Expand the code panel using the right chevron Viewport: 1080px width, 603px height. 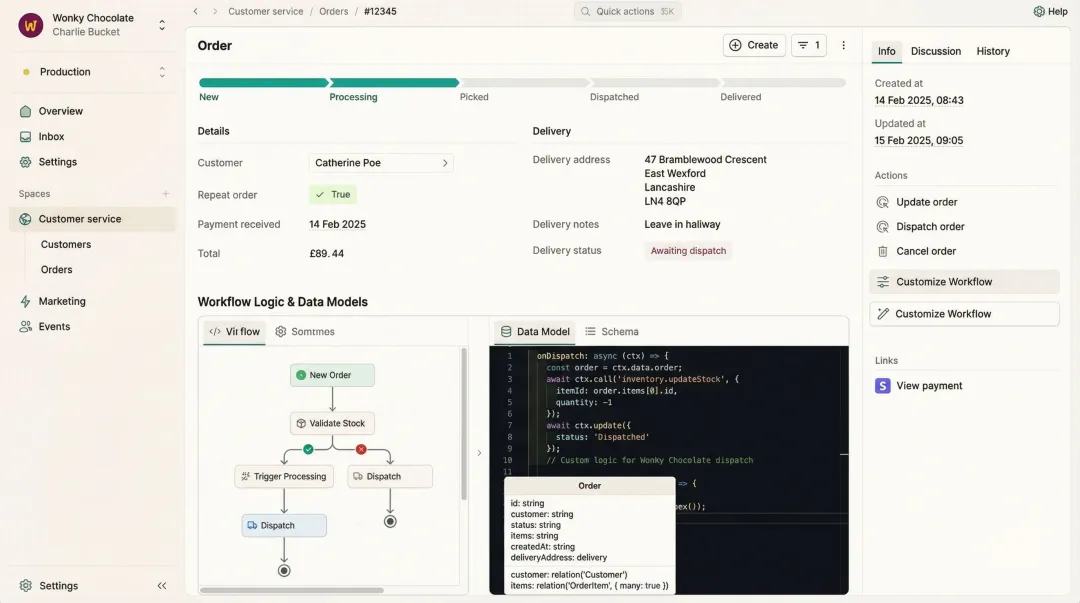(x=479, y=452)
